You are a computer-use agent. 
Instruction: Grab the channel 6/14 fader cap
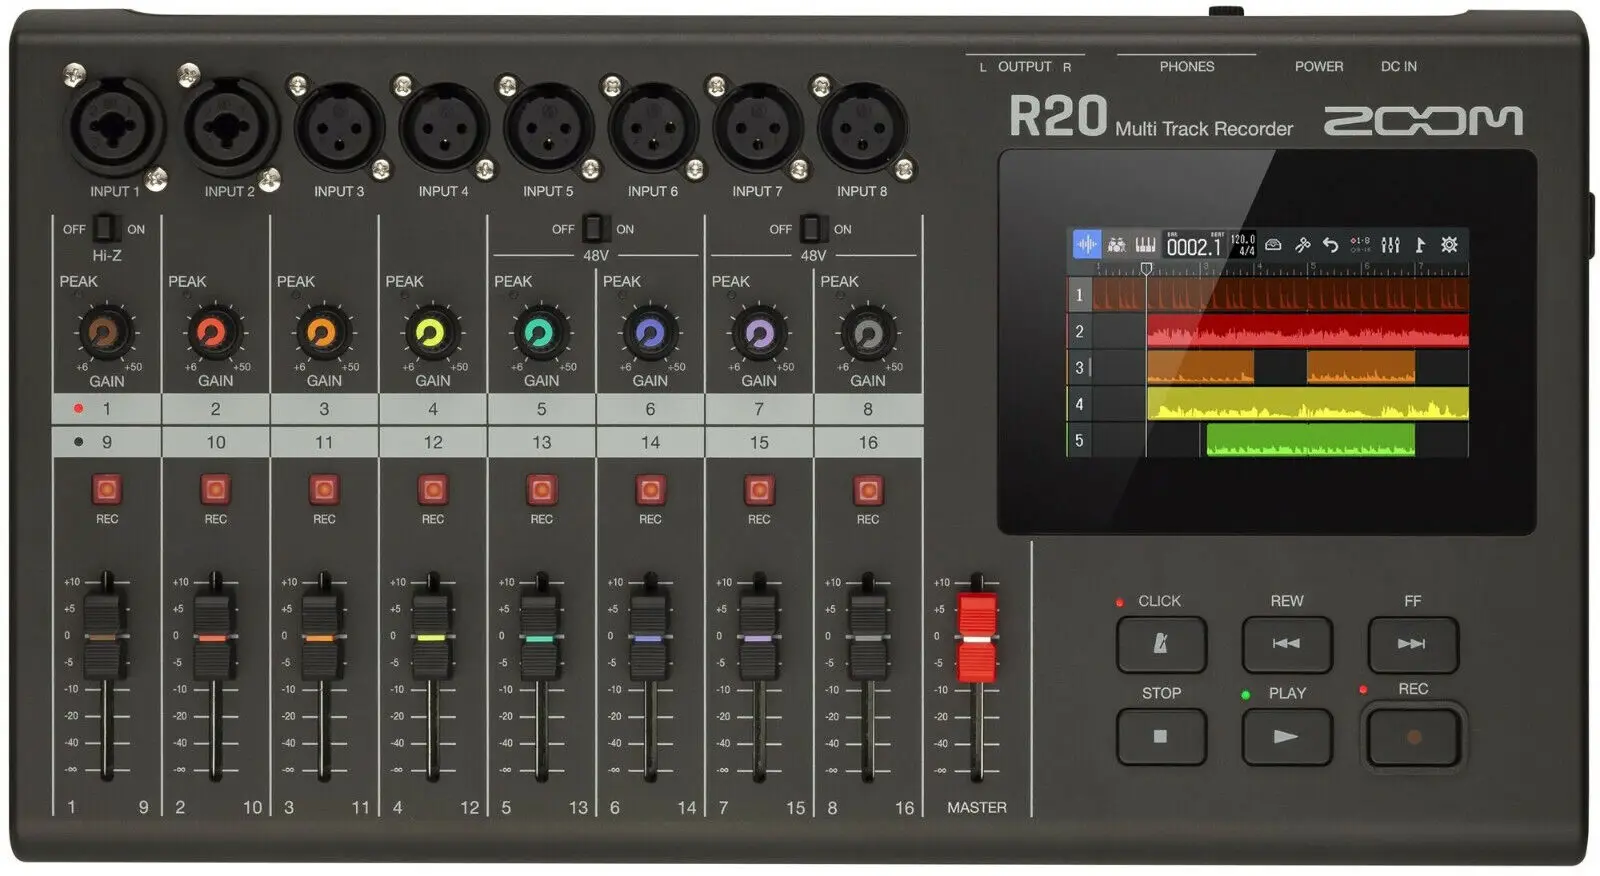[x=648, y=637]
